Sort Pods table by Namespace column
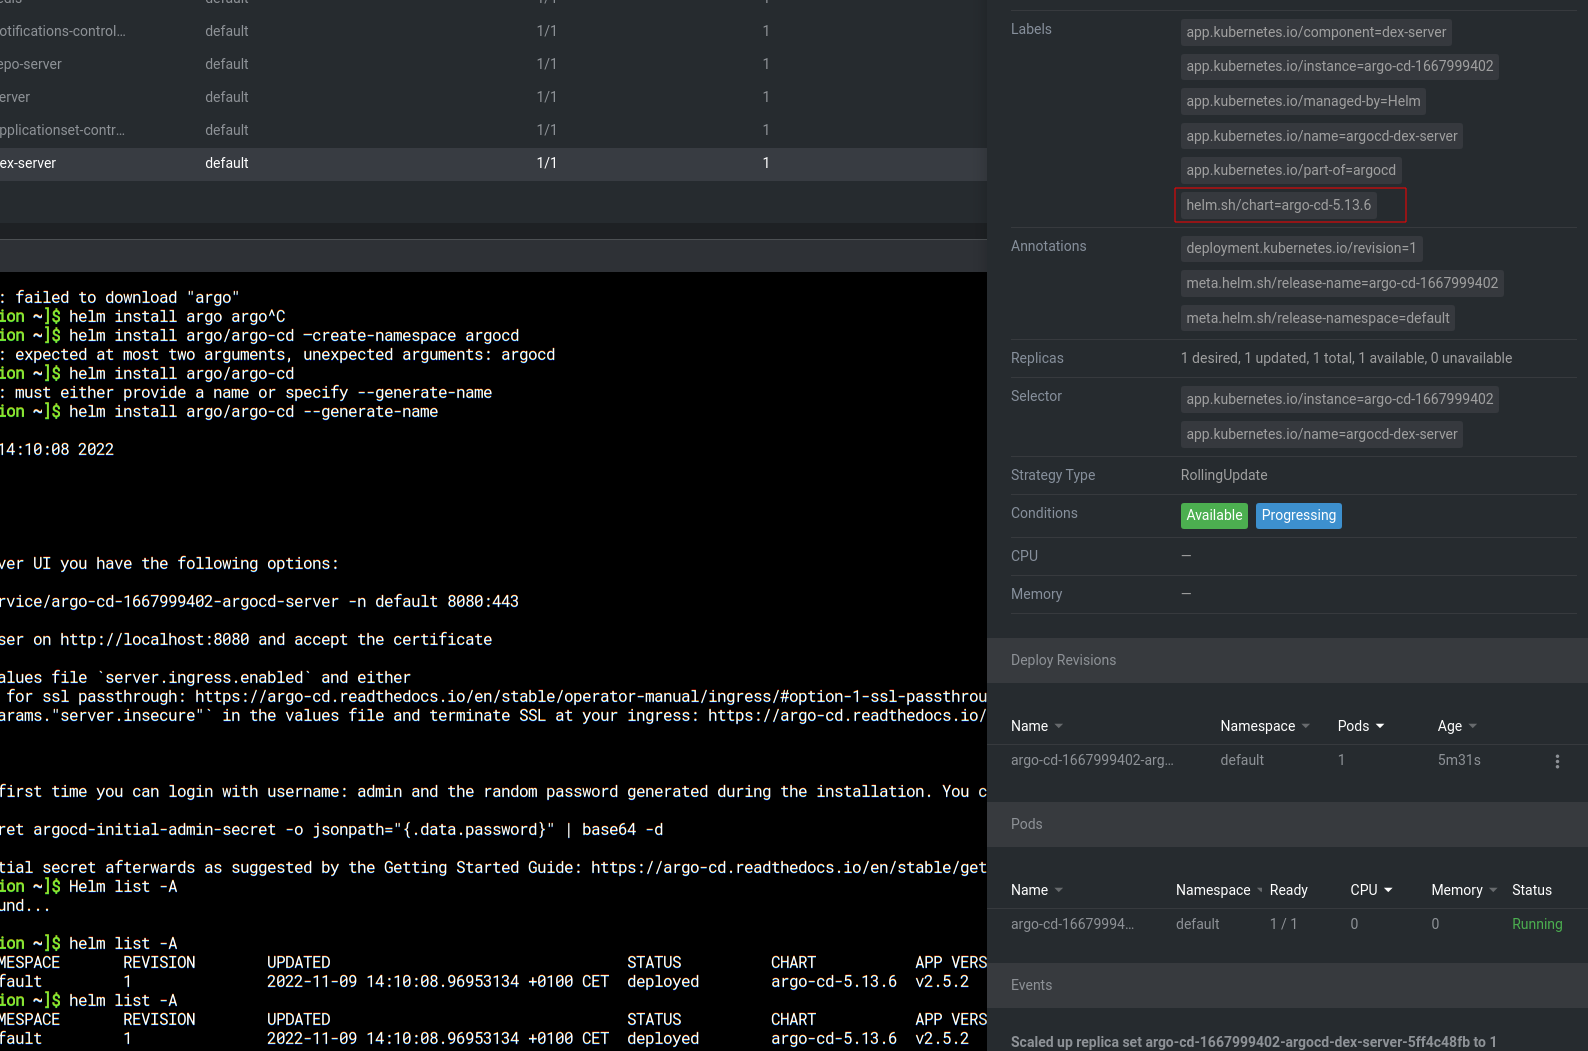Image resolution: width=1588 pixels, height=1051 pixels. point(1218,890)
